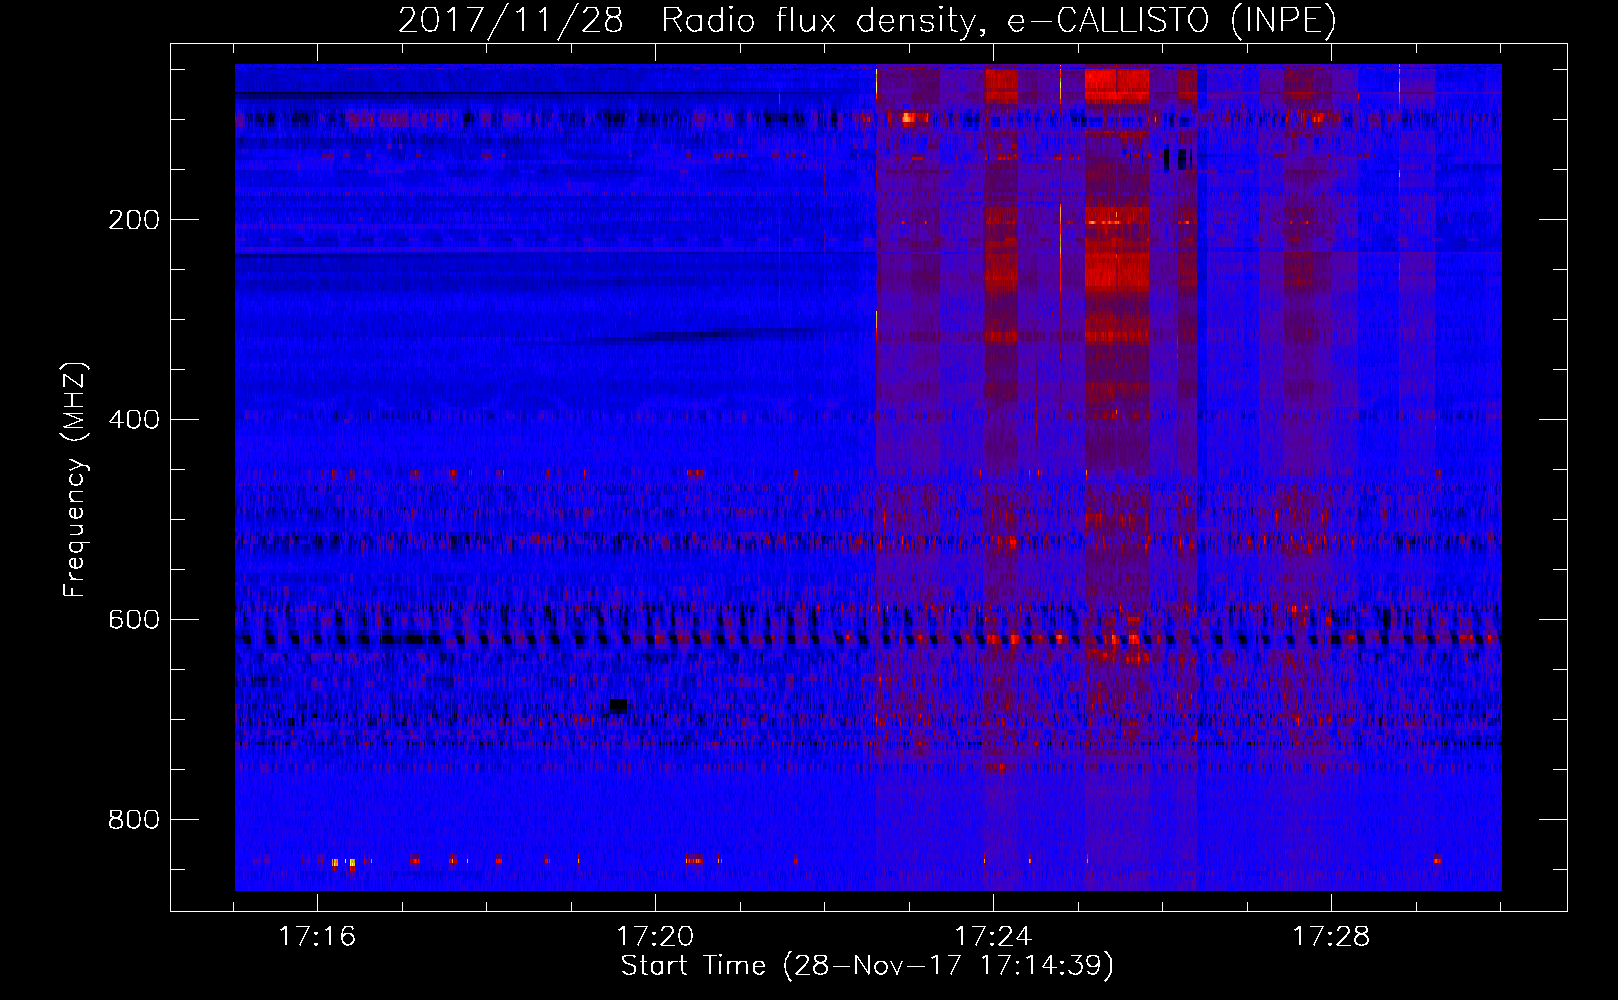This screenshot has height=1000, width=1618.
Task: Click the 400 frequency tick label
Action: point(133,420)
